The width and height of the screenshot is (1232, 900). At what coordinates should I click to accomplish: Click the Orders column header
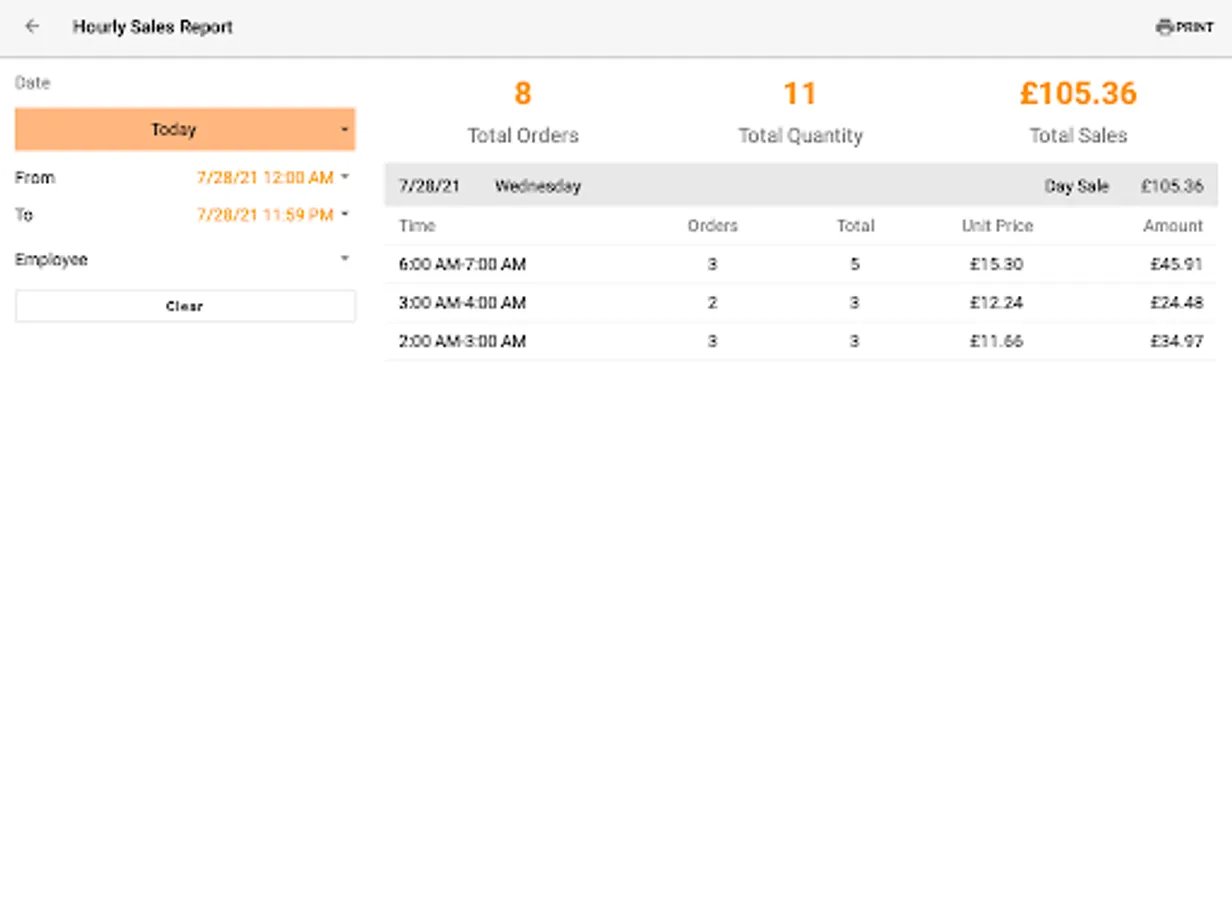(x=712, y=226)
